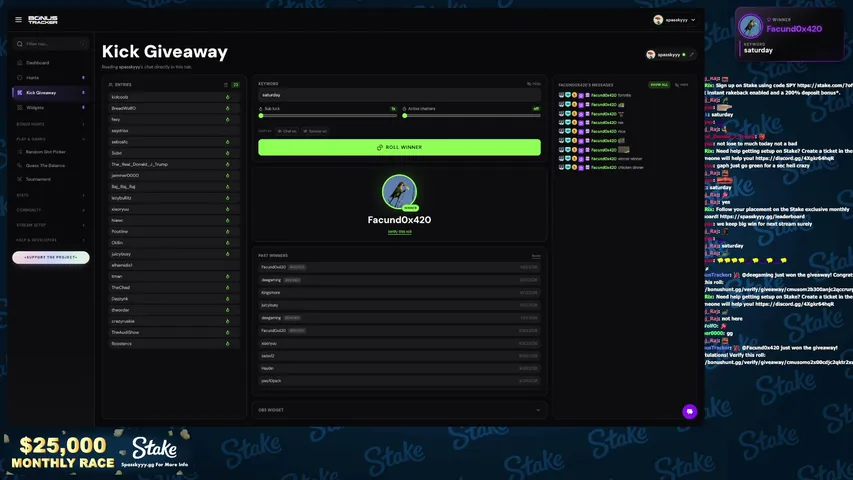Expand the Stats sidebar section
This screenshot has height=480, width=853.
[x=50, y=195]
